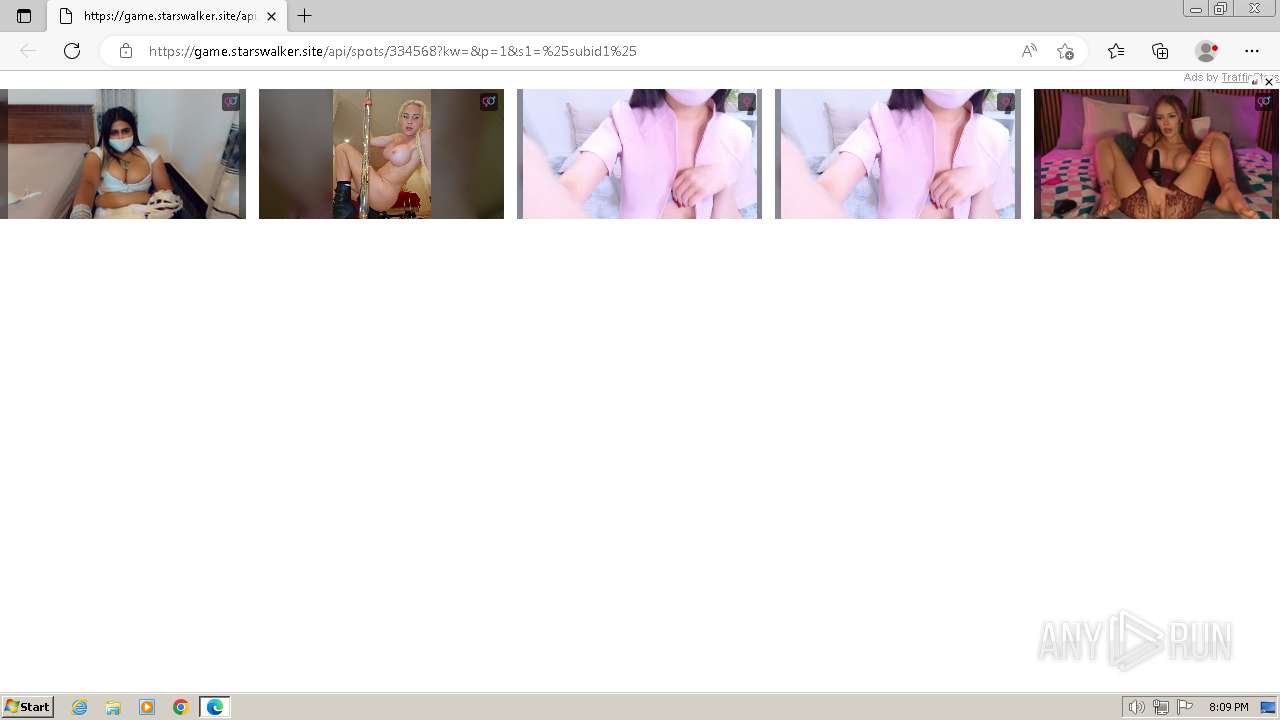Select the game.starswalker.site browser tab
The image size is (1280, 720).
(166, 16)
